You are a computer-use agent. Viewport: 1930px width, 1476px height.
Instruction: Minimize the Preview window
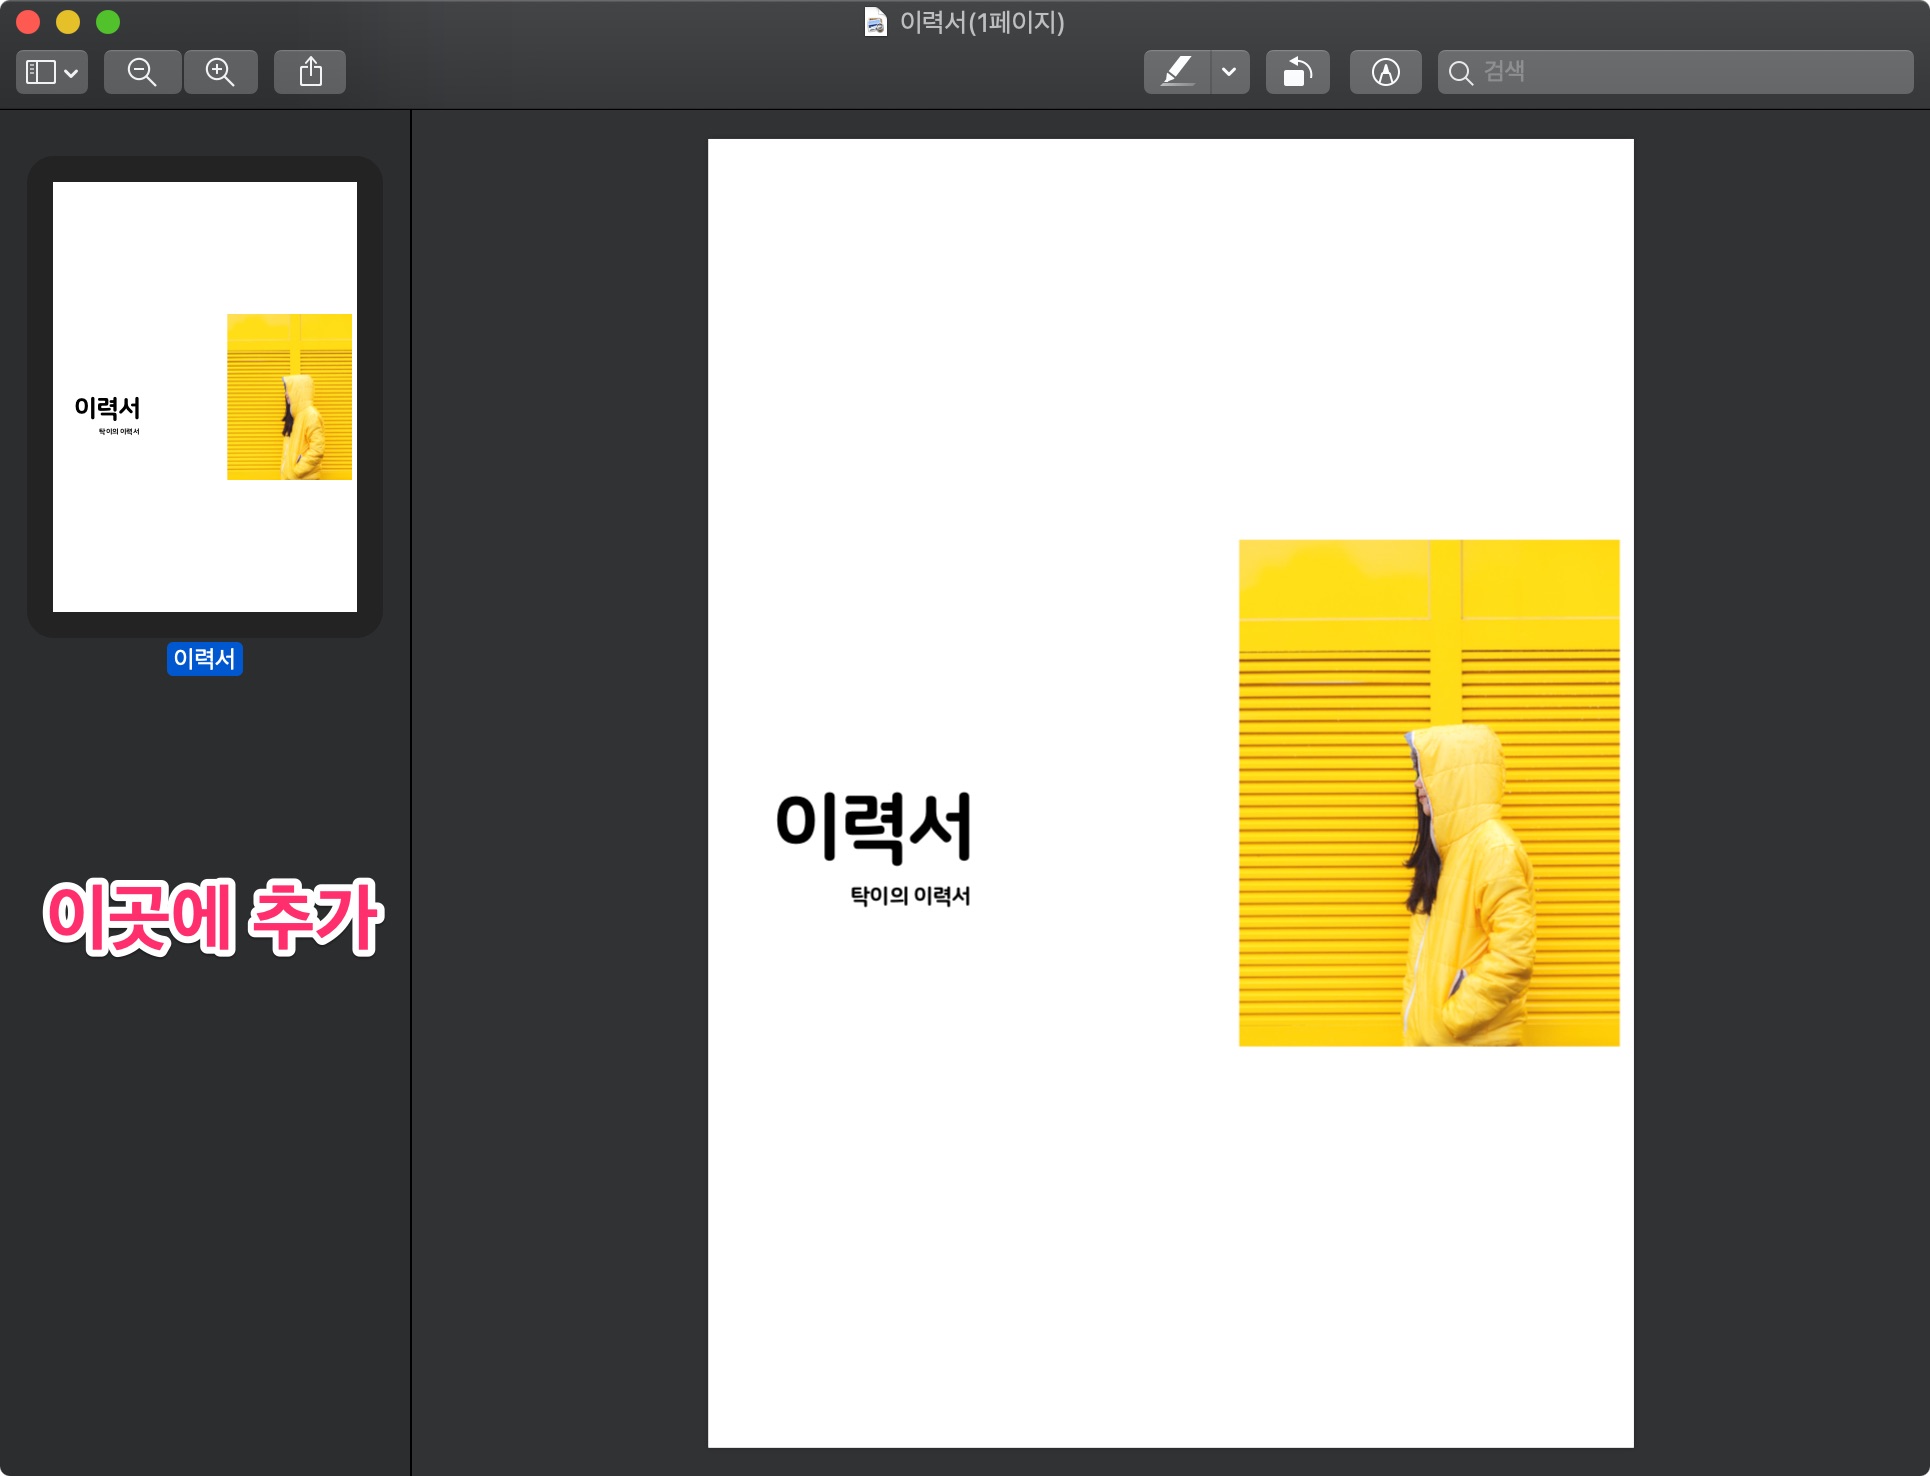[x=68, y=22]
